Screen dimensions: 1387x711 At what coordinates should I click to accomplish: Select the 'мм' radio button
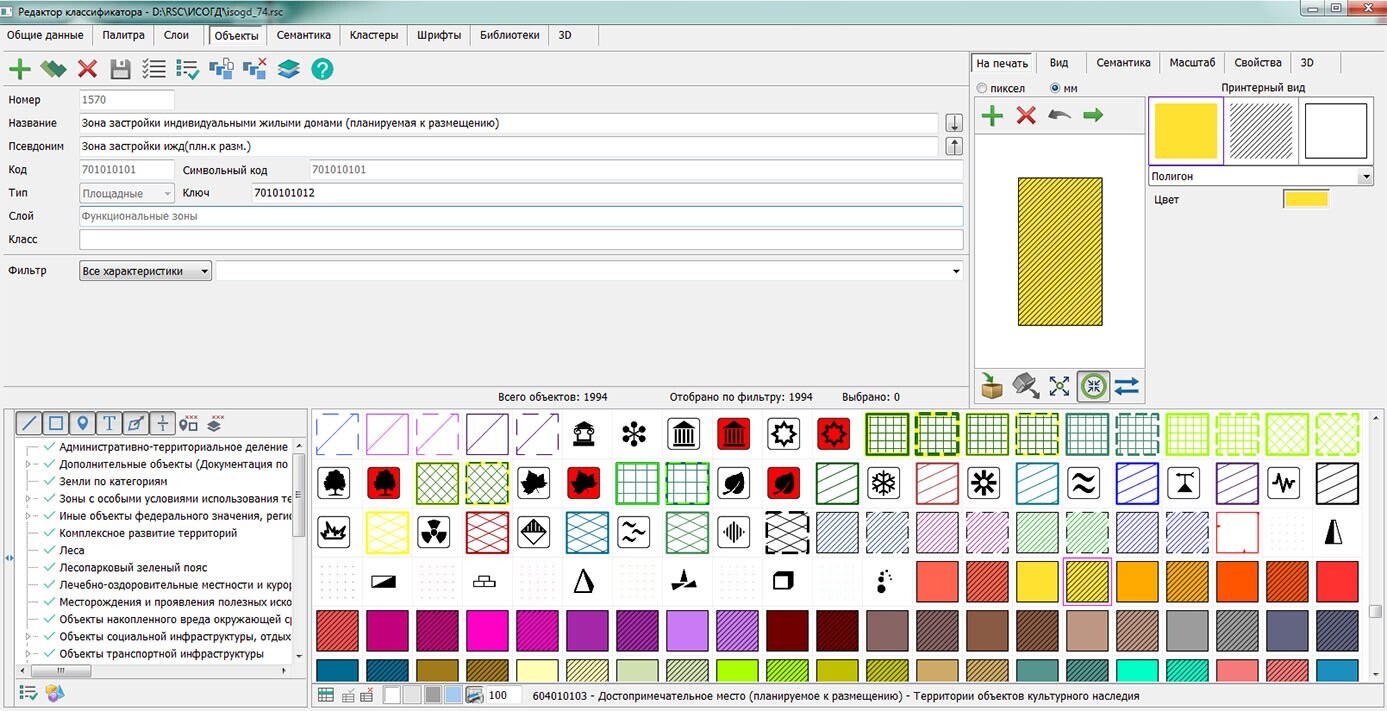(1056, 89)
